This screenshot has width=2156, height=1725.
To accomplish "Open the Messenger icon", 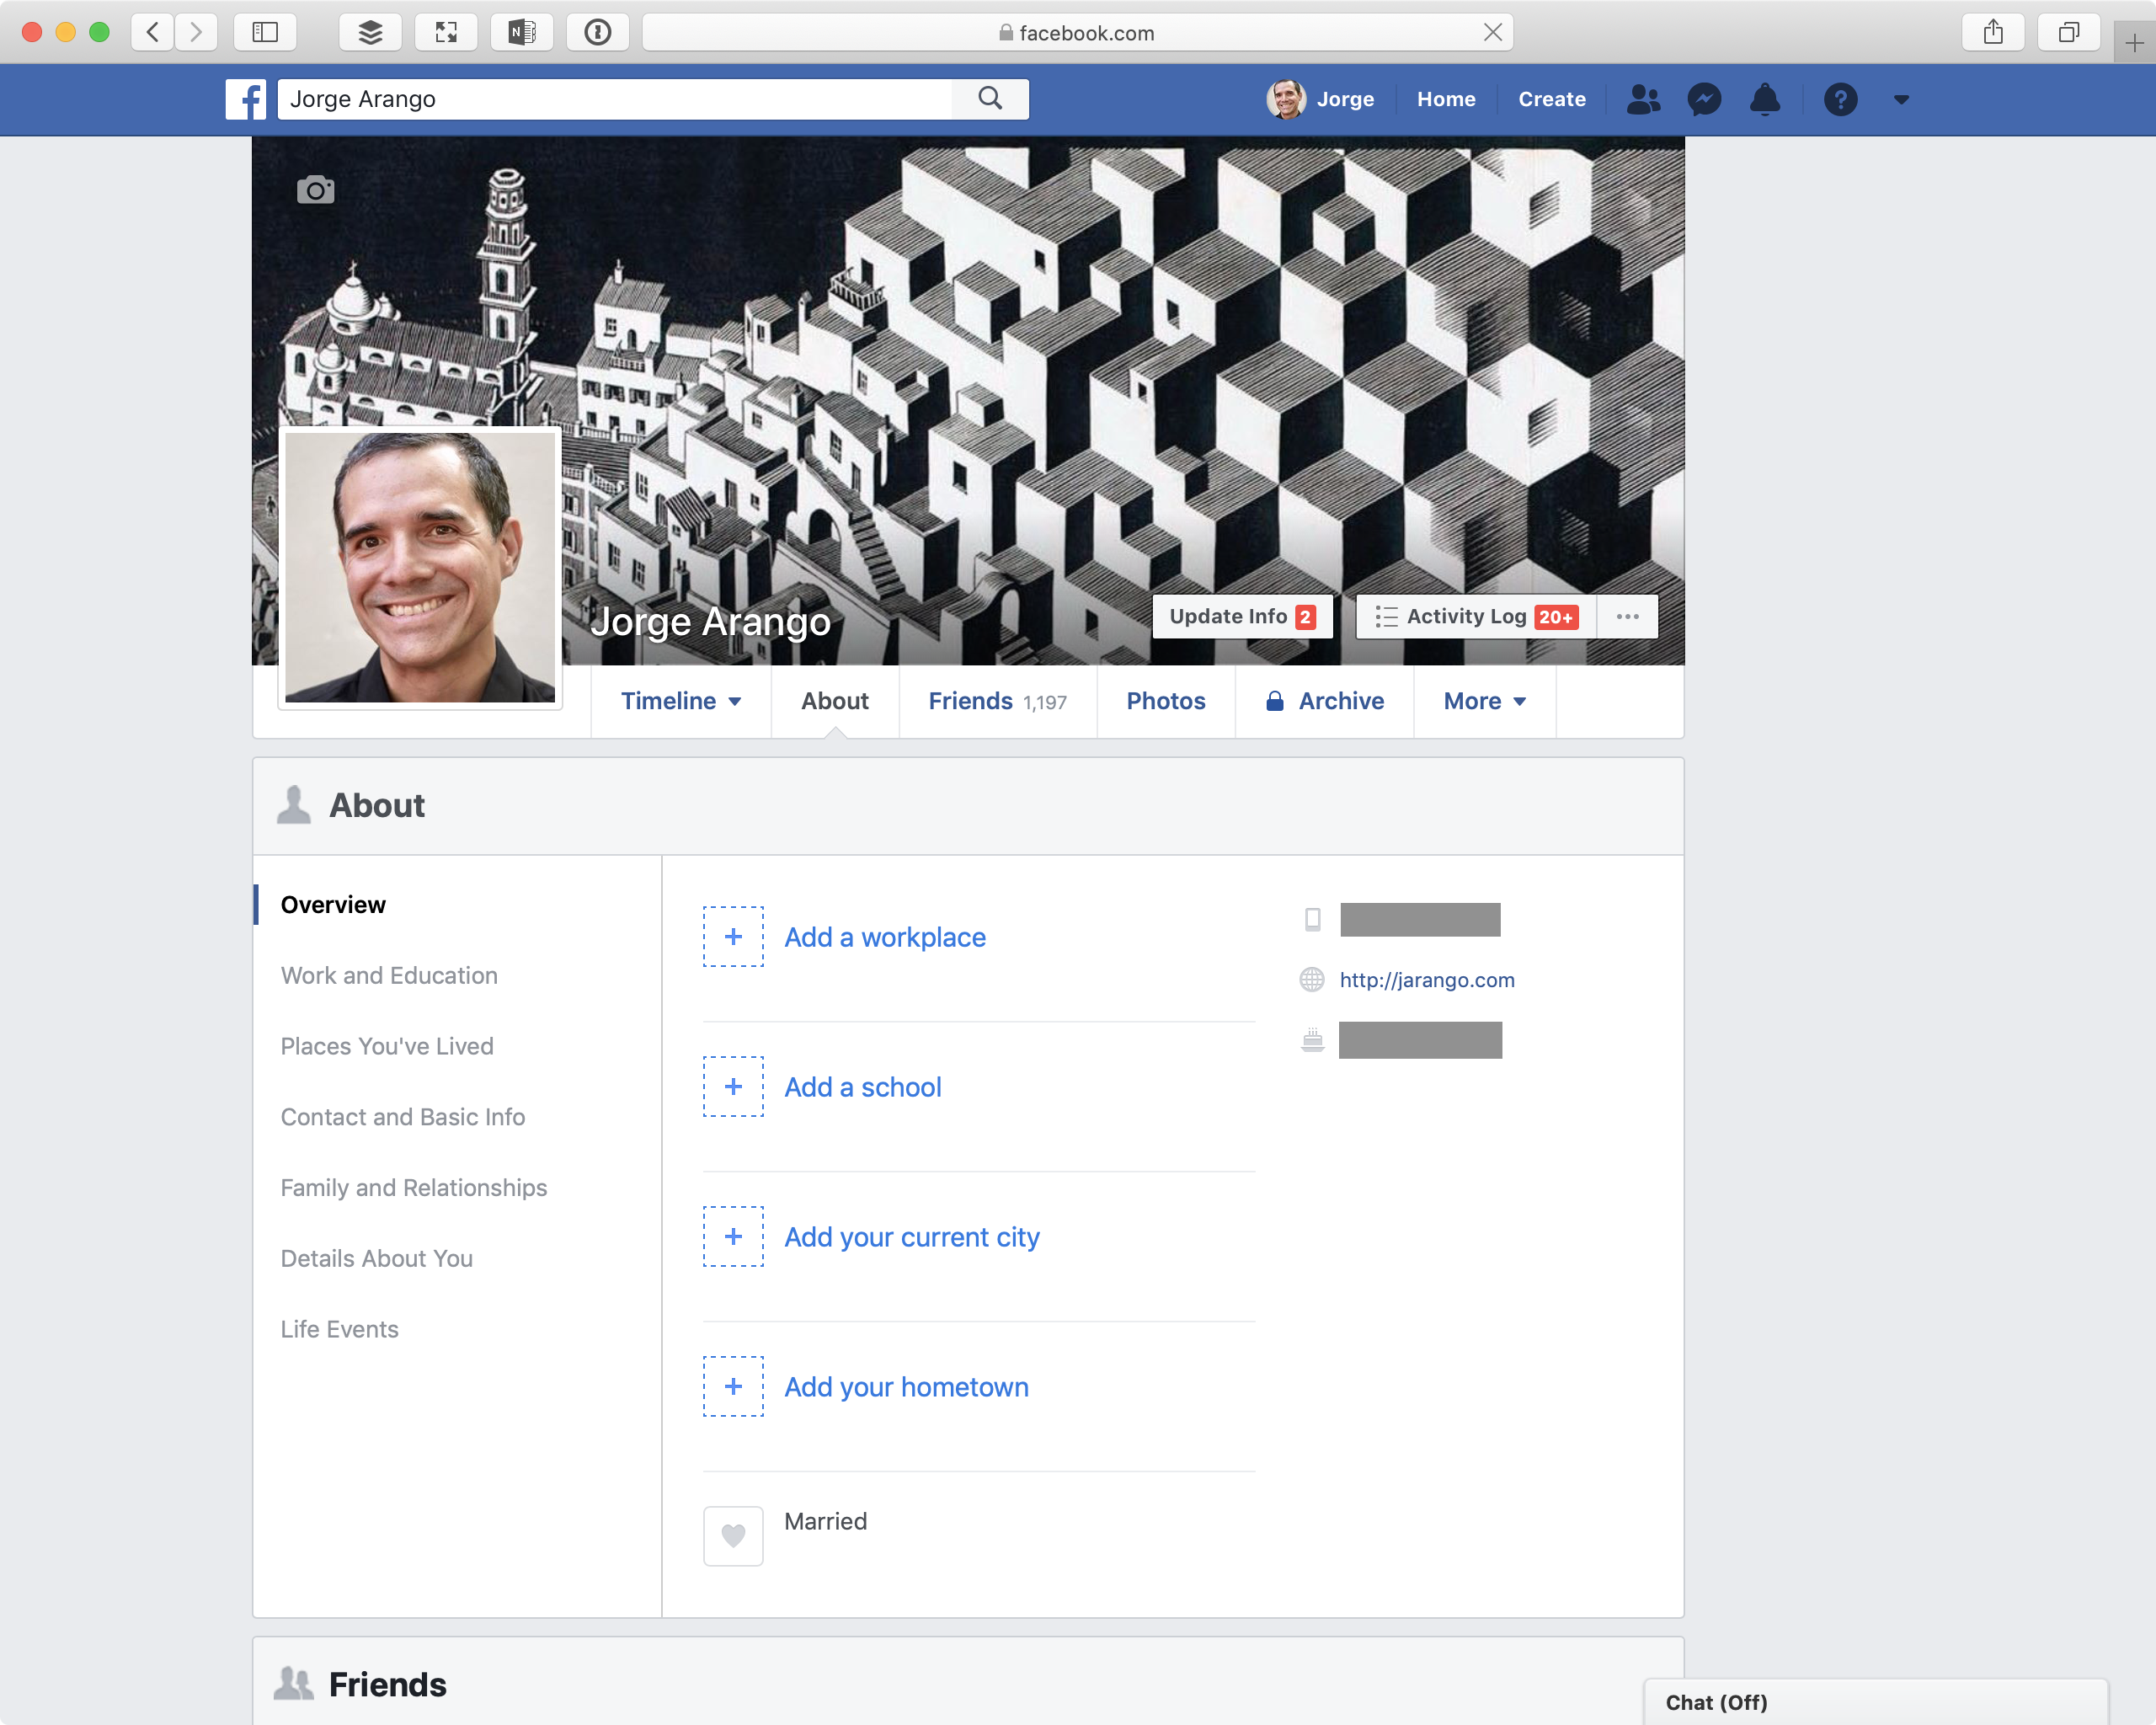I will pos(1704,99).
